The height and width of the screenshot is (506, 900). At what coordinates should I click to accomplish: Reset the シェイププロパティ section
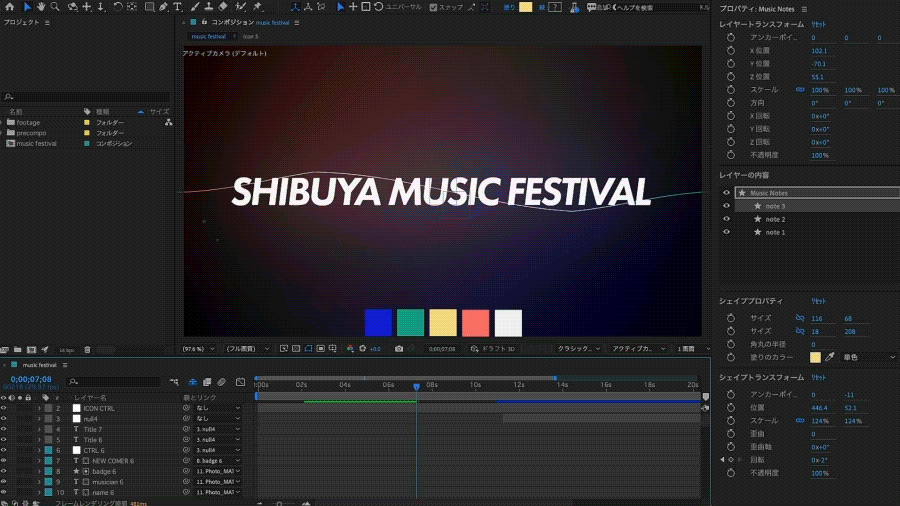tap(818, 301)
